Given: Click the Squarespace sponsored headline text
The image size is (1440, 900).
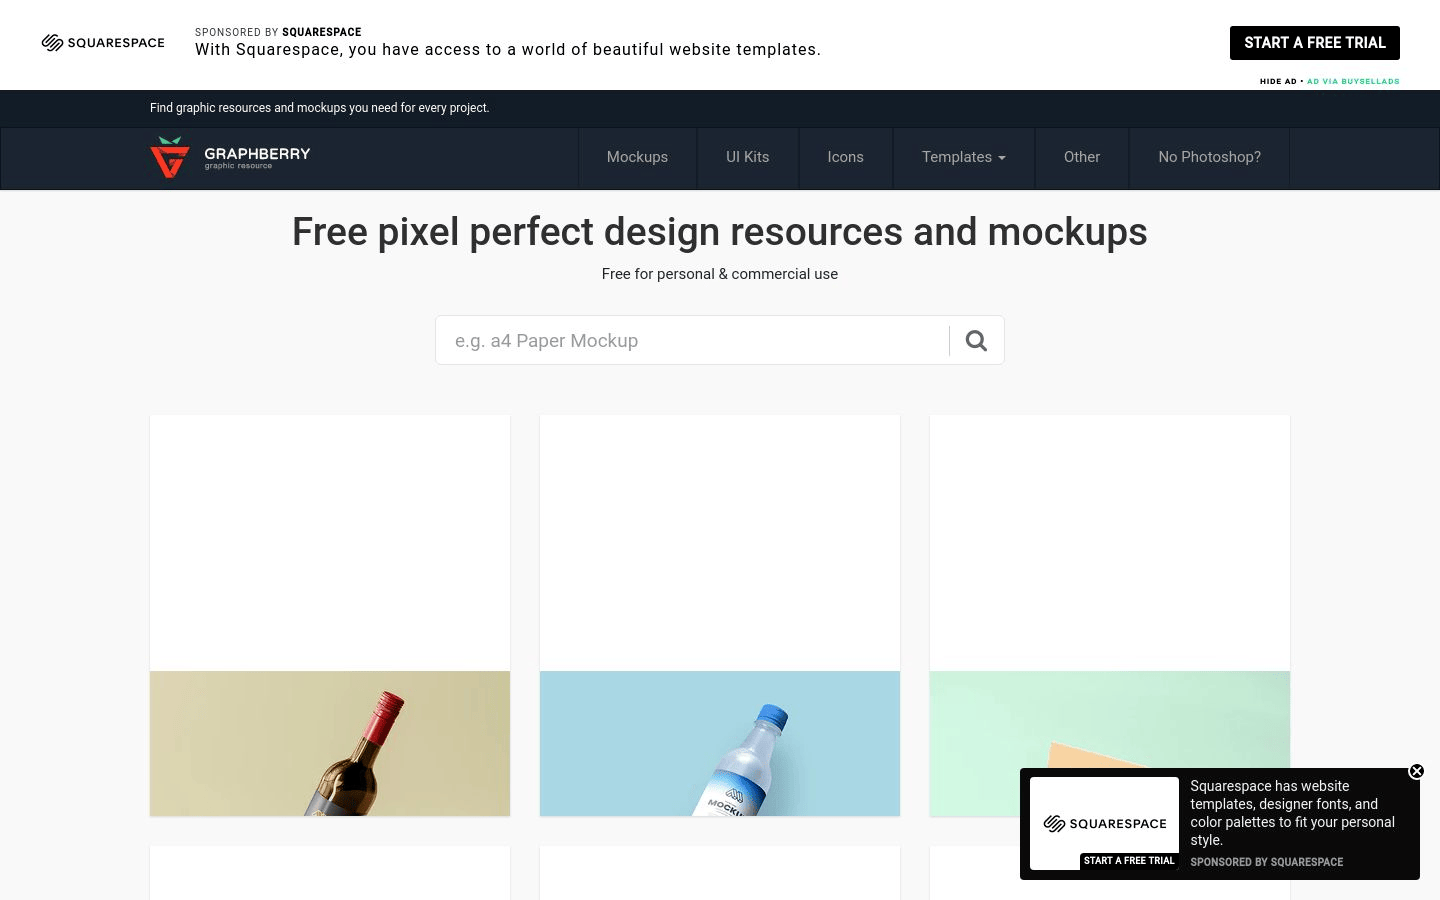Looking at the screenshot, I should pyautogui.click(x=507, y=50).
